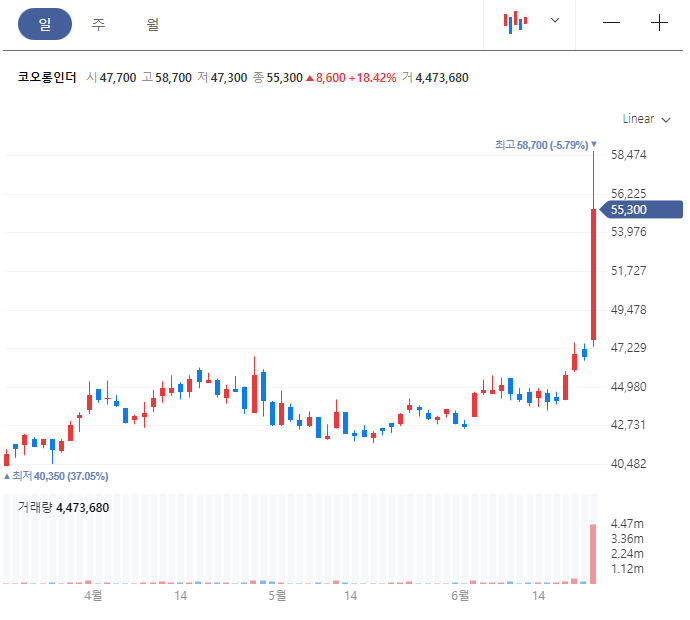
Task: Click the candlestick chart type icon
Action: point(515,22)
